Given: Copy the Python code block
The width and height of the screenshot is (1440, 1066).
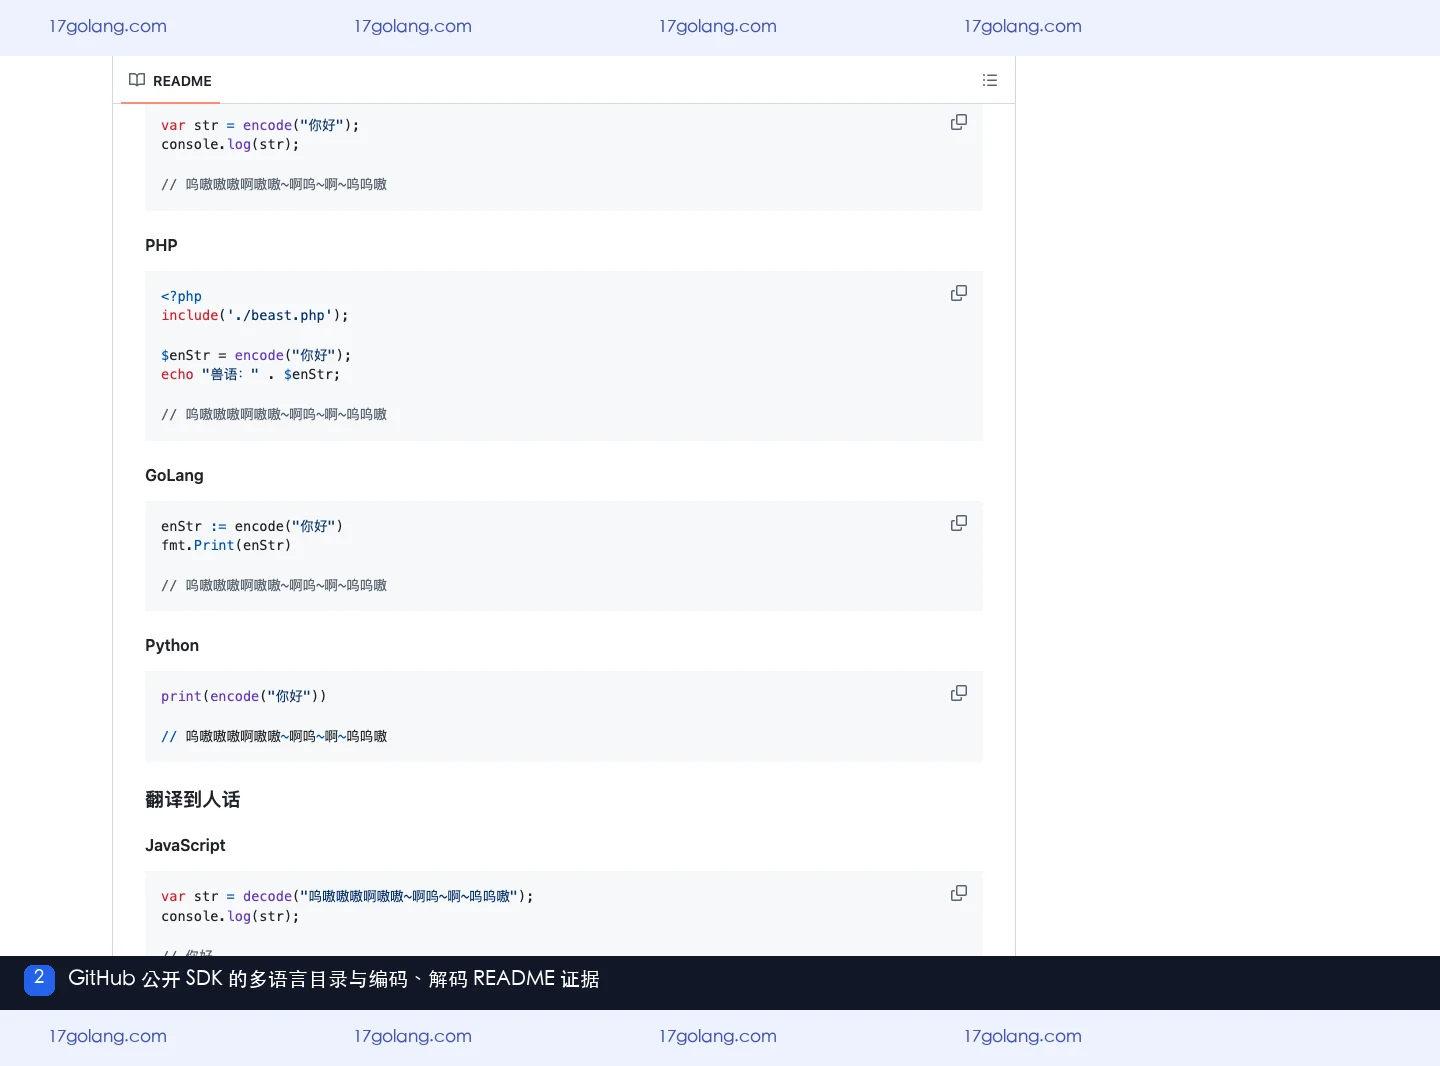Looking at the screenshot, I should 958,693.
